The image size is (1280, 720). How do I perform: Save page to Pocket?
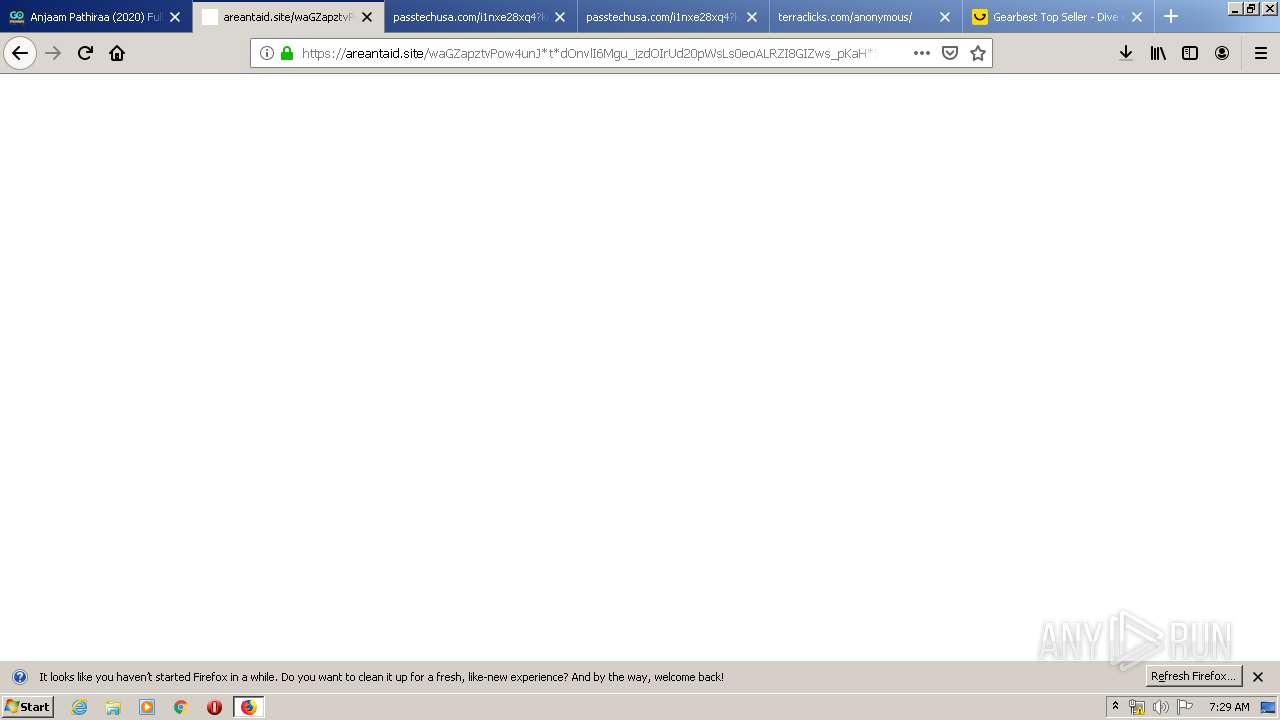[x=950, y=53]
